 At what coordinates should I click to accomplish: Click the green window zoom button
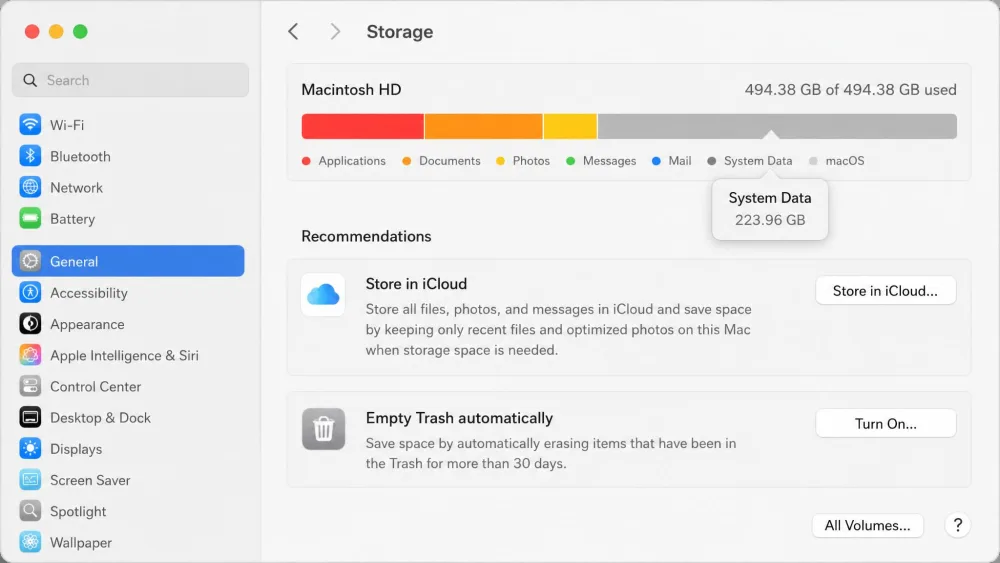point(80,31)
